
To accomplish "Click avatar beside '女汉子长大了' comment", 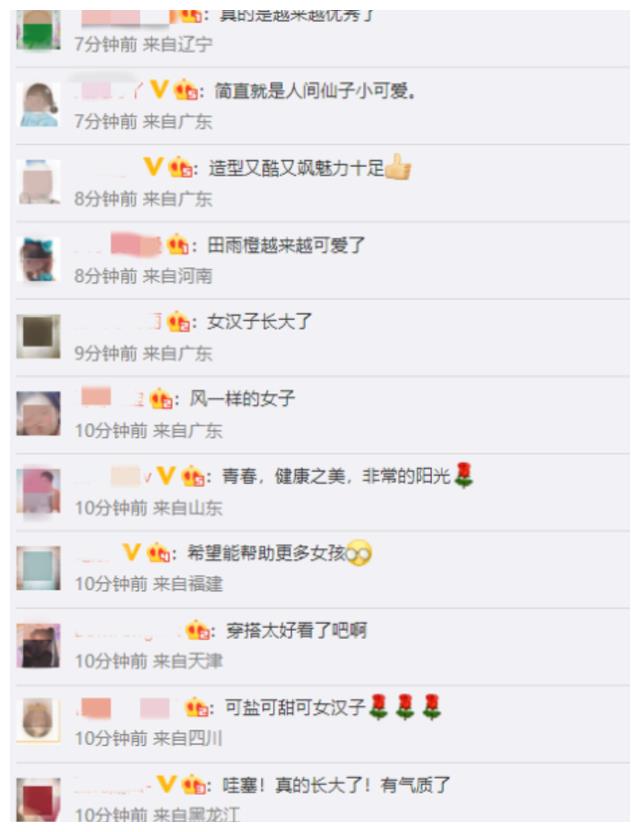I will pyautogui.click(x=38, y=336).
